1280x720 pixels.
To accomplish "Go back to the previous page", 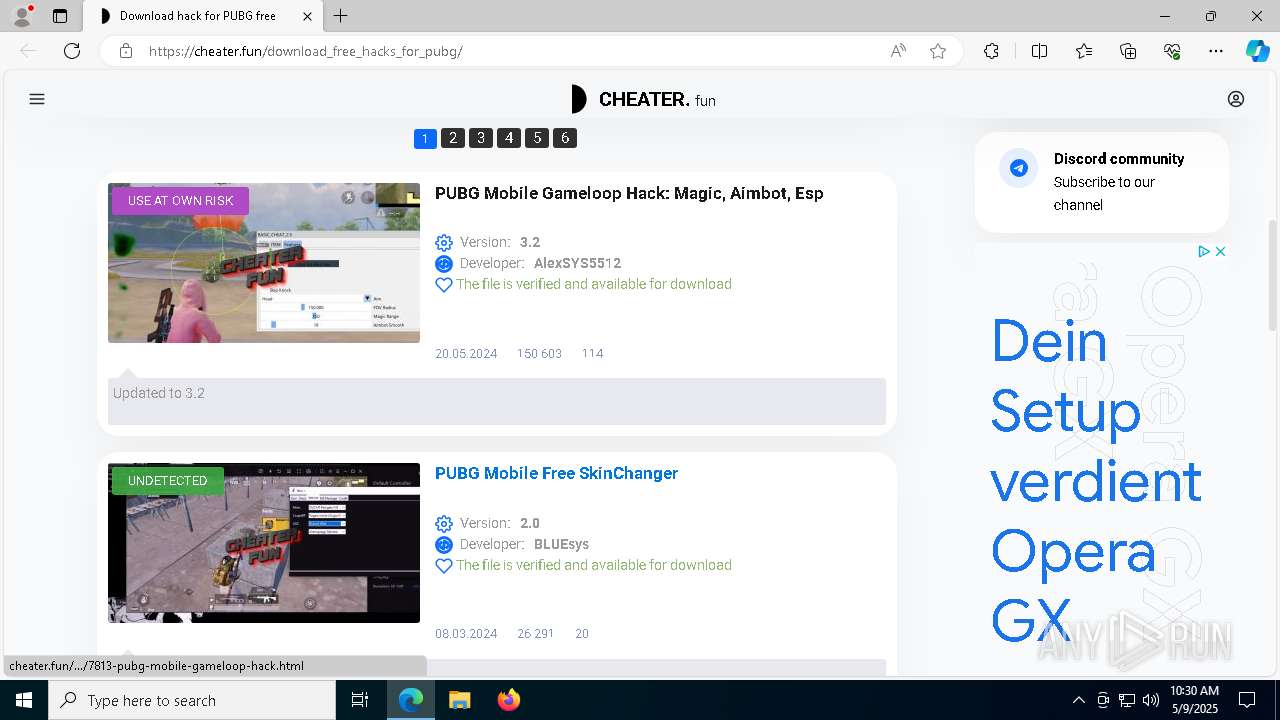I will pos(28,51).
